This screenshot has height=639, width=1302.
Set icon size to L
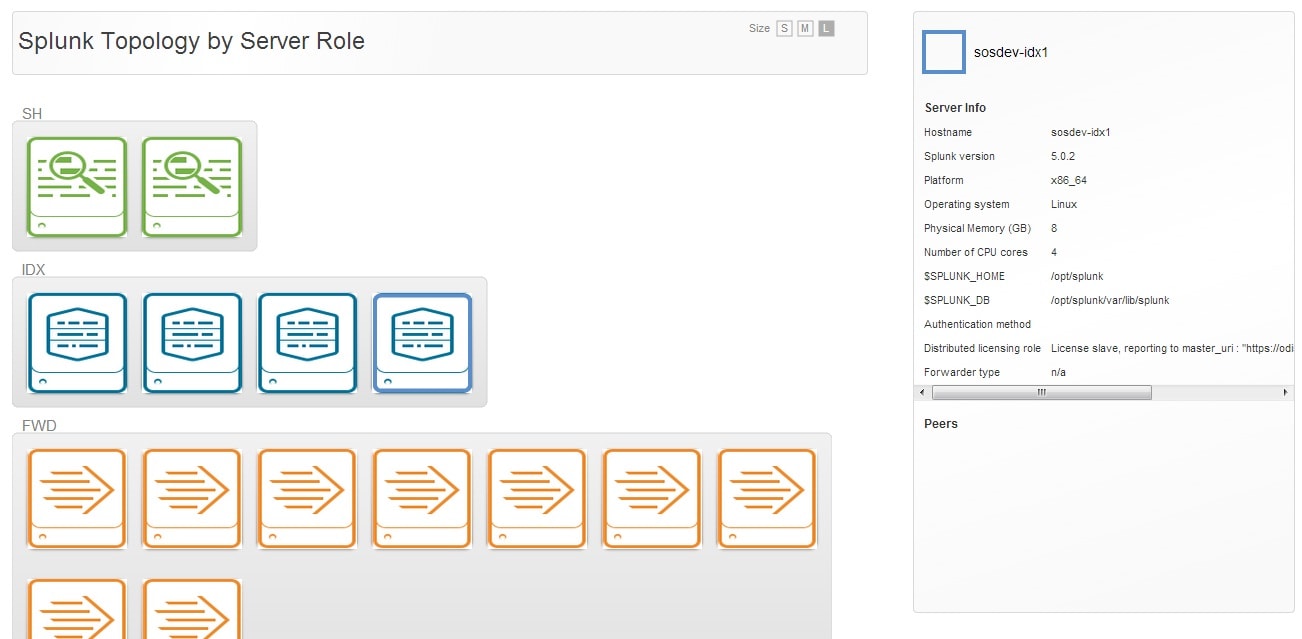pyautogui.click(x=826, y=29)
